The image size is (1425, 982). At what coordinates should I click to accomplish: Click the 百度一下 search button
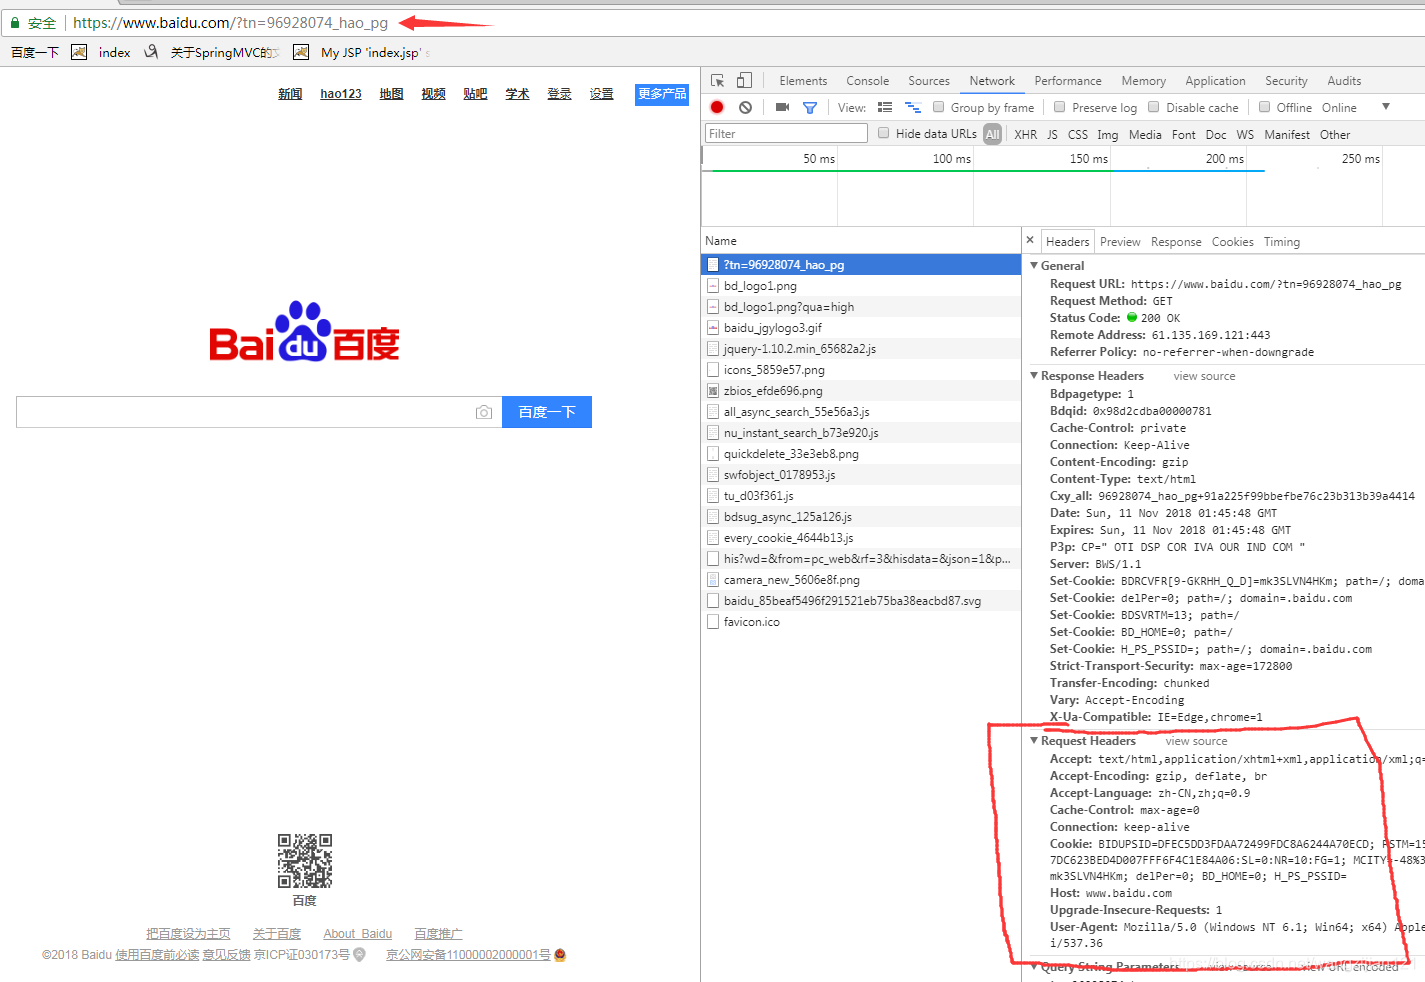tap(547, 412)
